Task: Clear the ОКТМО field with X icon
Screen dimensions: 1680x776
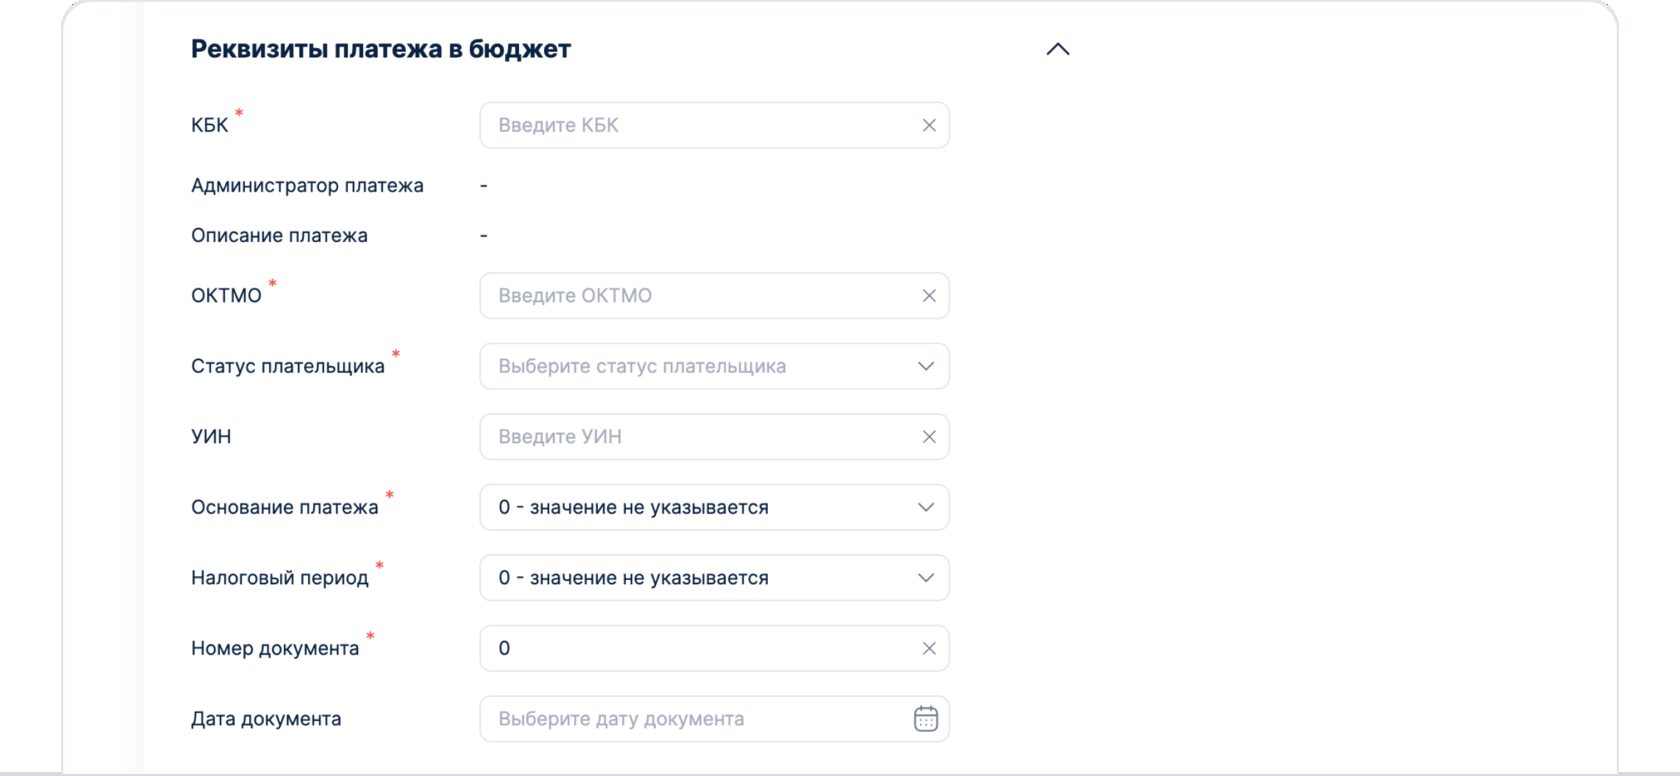Action: (x=929, y=296)
